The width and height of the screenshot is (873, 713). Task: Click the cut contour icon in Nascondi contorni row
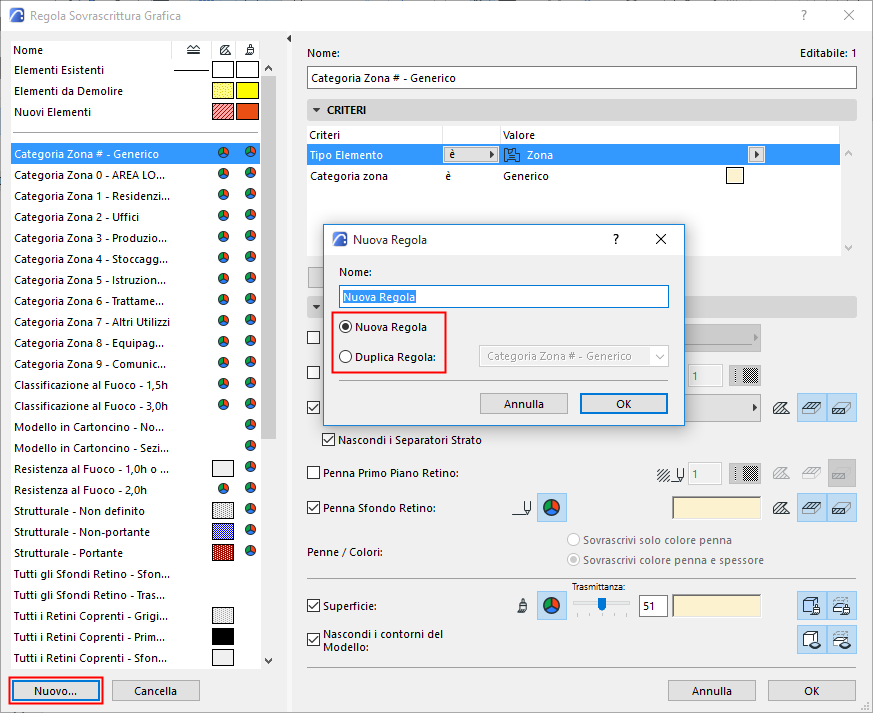[x=841, y=640]
